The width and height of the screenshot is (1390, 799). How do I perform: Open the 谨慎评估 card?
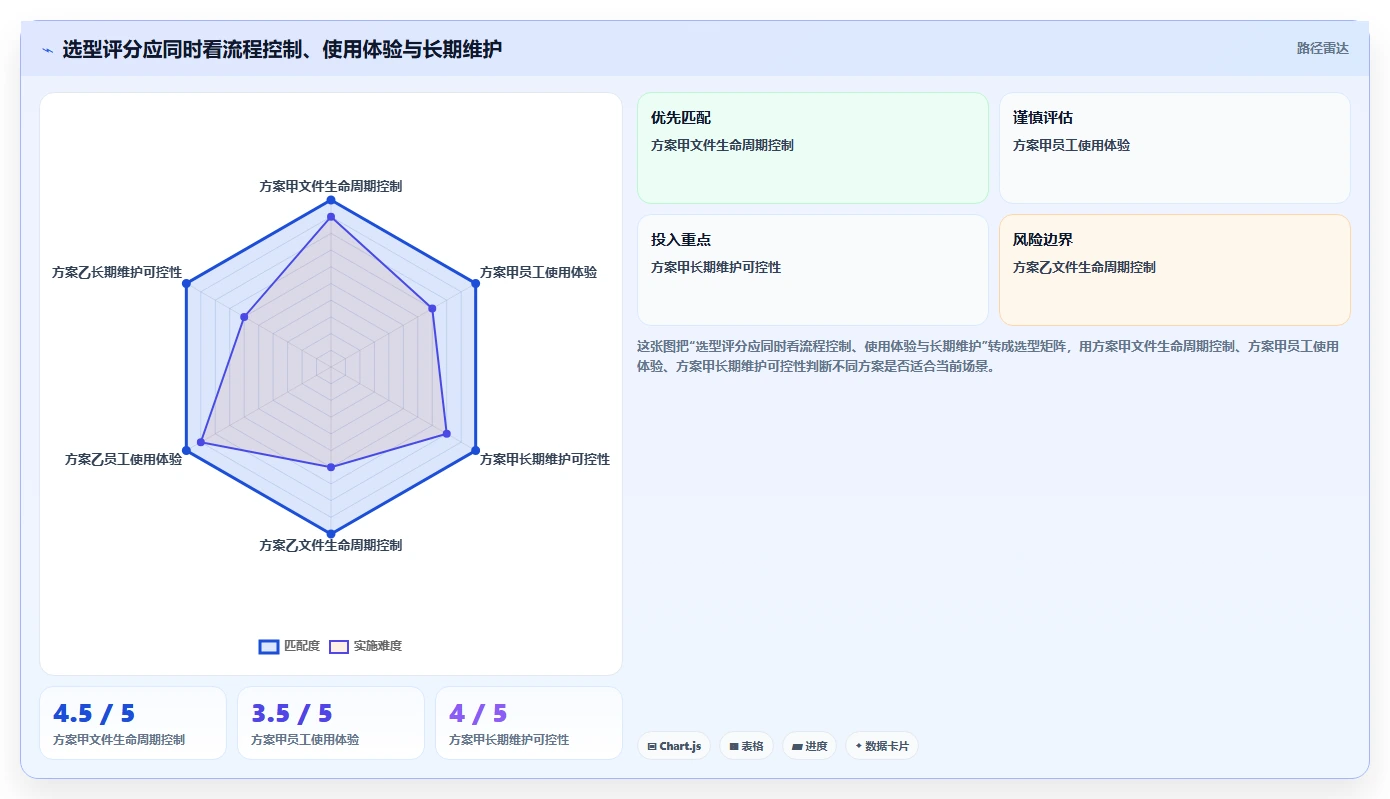coord(1175,148)
